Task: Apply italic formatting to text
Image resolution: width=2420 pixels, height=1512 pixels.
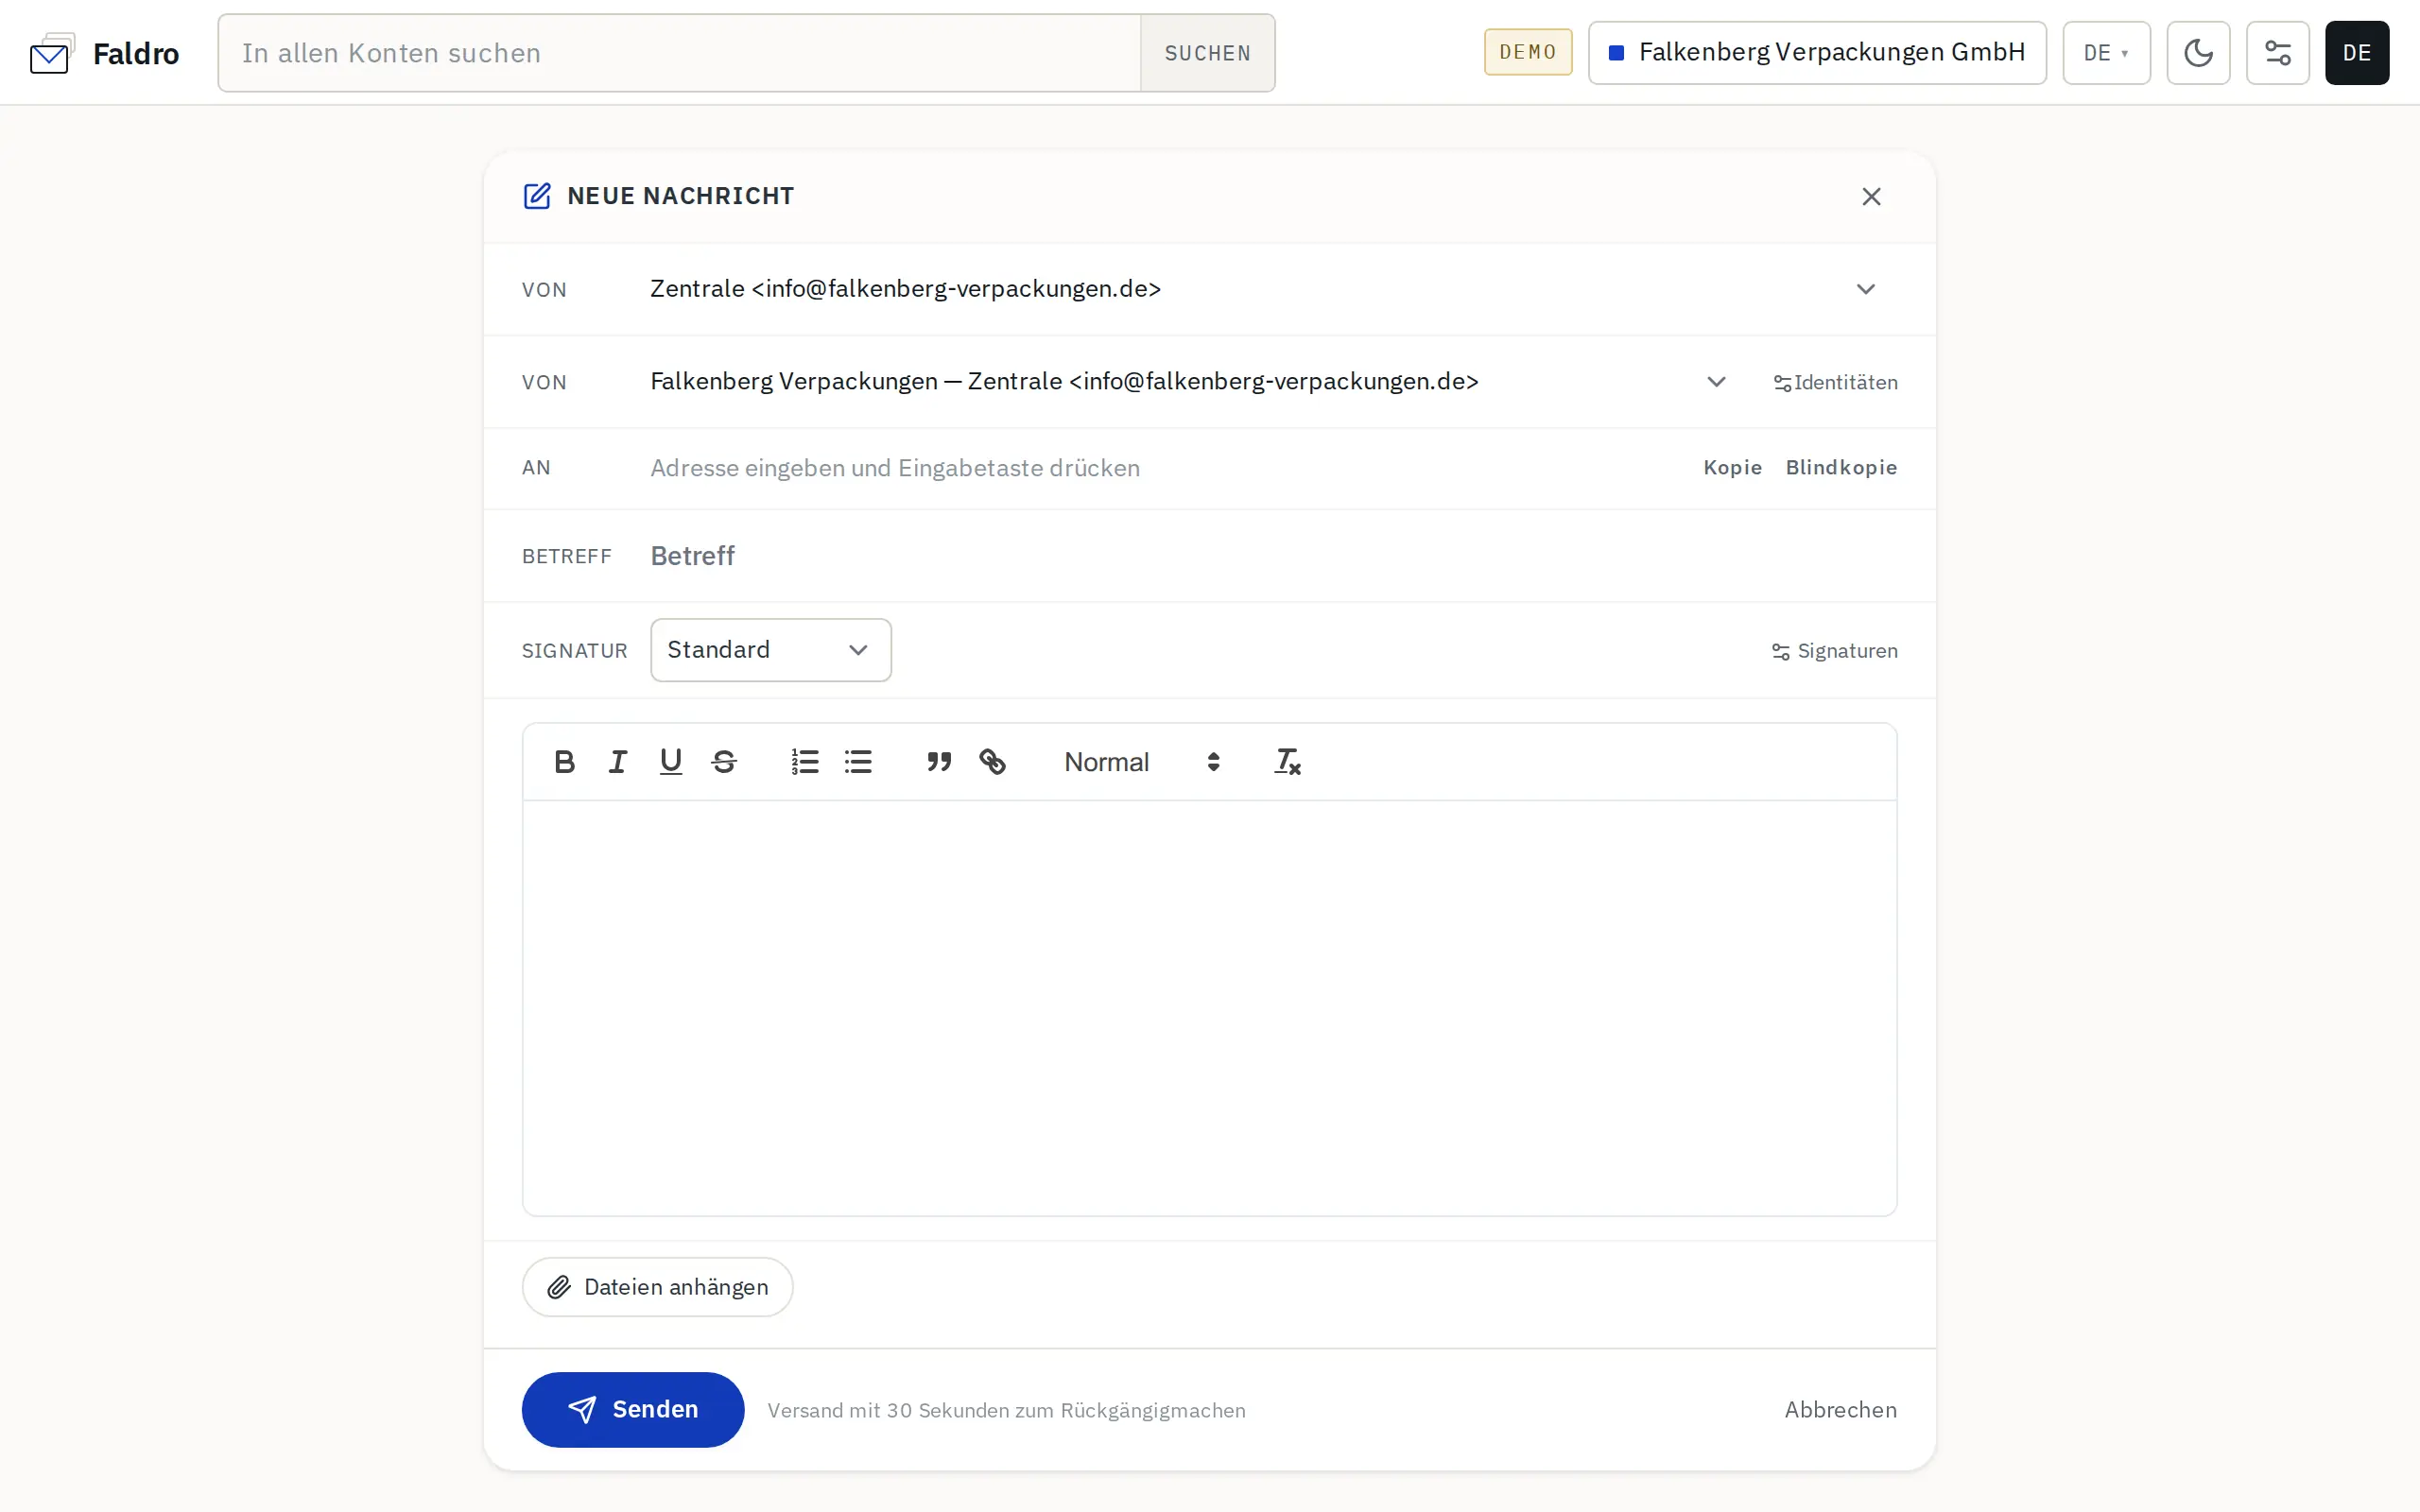Action: pos(618,762)
